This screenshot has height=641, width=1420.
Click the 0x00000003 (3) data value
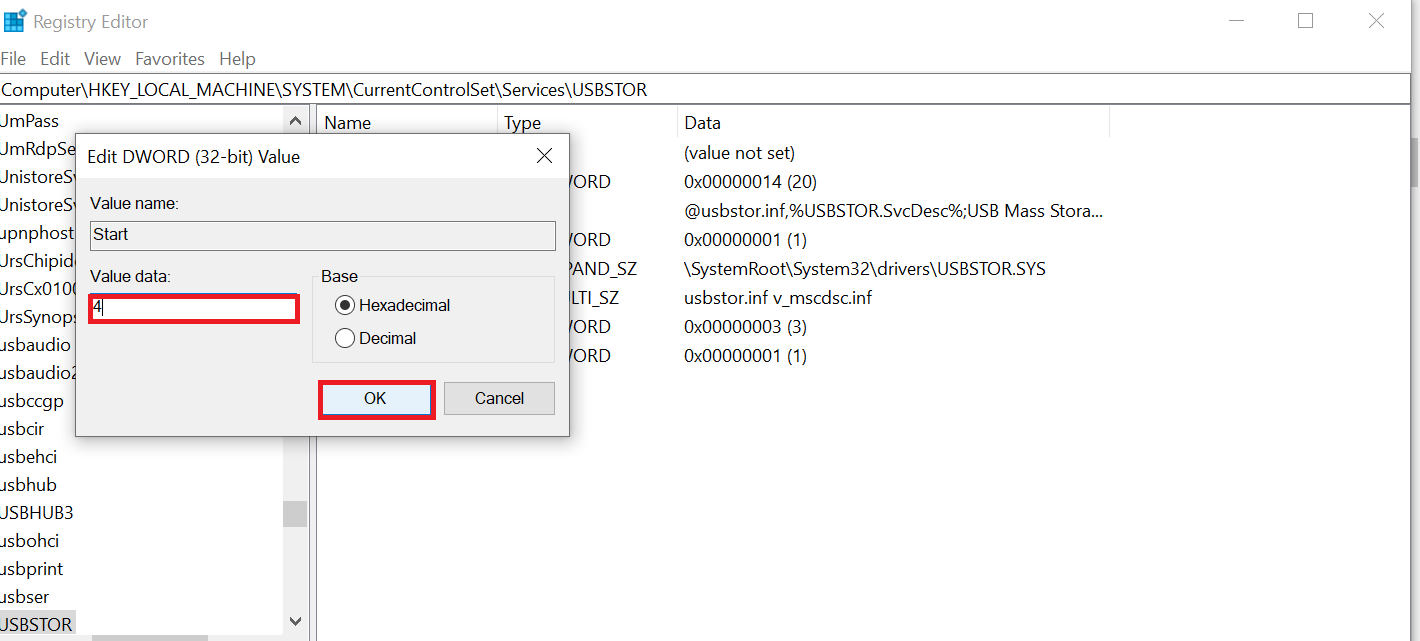coord(745,327)
